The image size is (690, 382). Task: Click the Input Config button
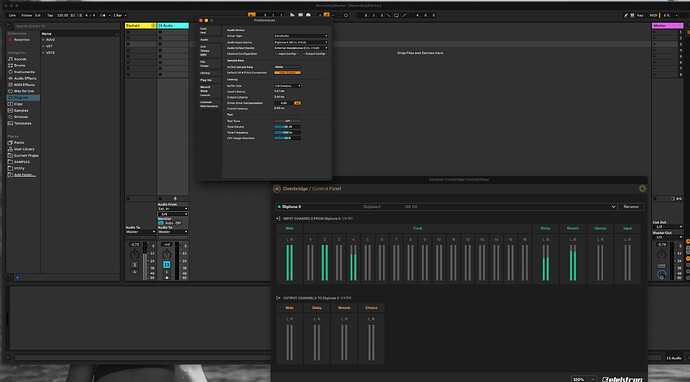click(x=287, y=54)
